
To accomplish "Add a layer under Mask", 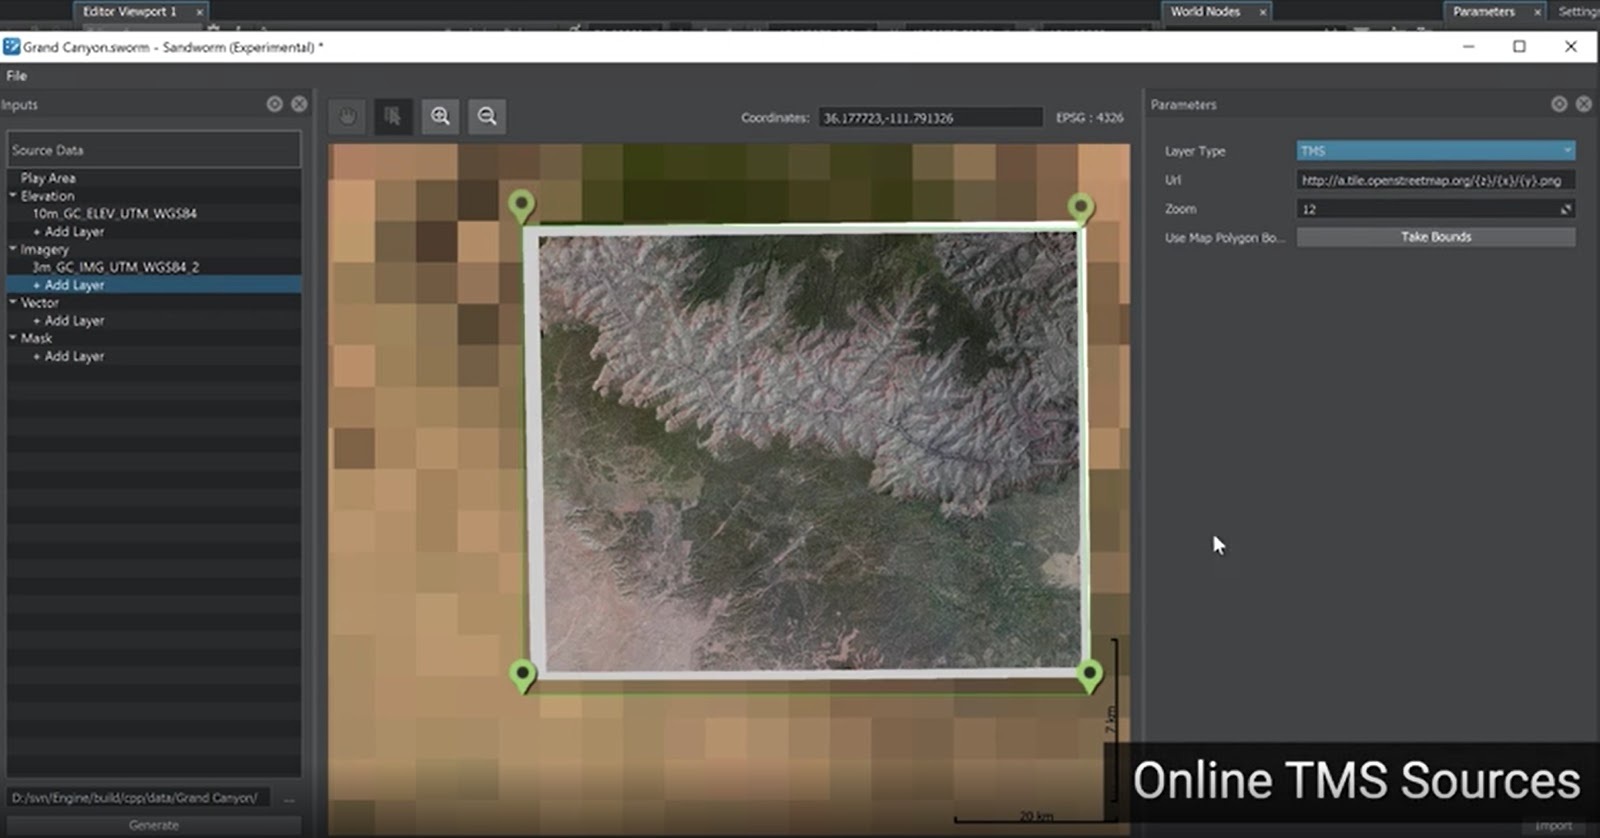I will [x=69, y=356].
